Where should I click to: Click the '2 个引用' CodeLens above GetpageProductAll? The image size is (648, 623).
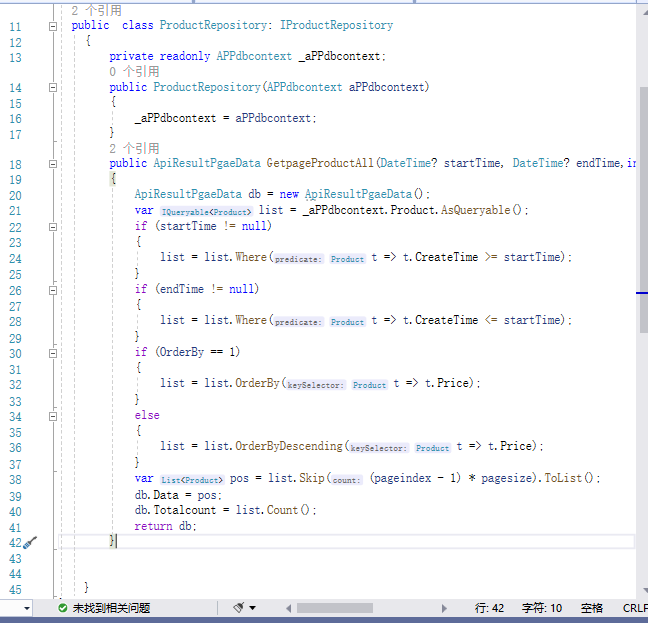click(x=134, y=148)
